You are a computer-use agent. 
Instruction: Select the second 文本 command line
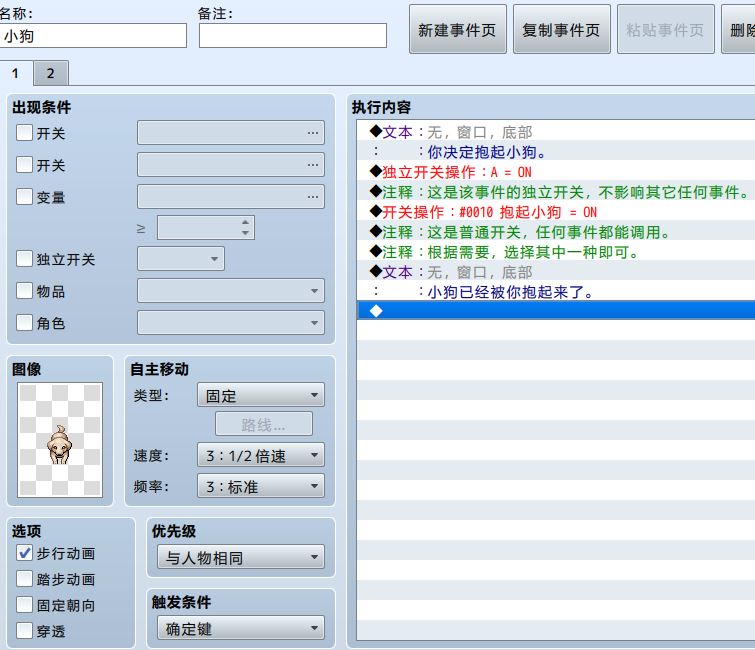(x=556, y=272)
